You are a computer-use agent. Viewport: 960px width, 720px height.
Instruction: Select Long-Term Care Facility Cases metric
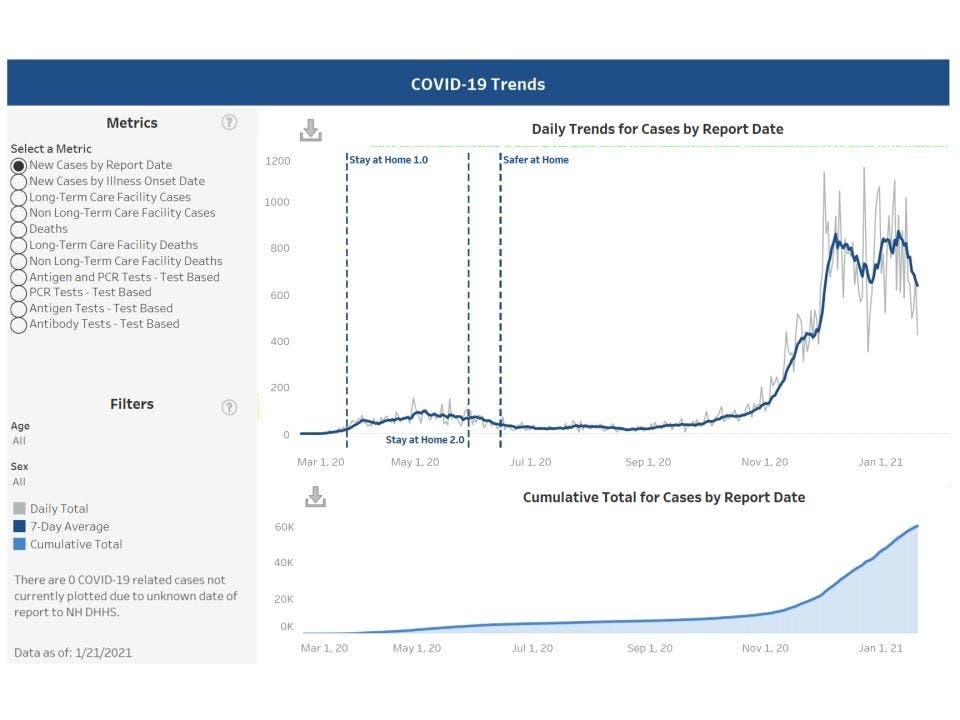[x=18, y=197]
